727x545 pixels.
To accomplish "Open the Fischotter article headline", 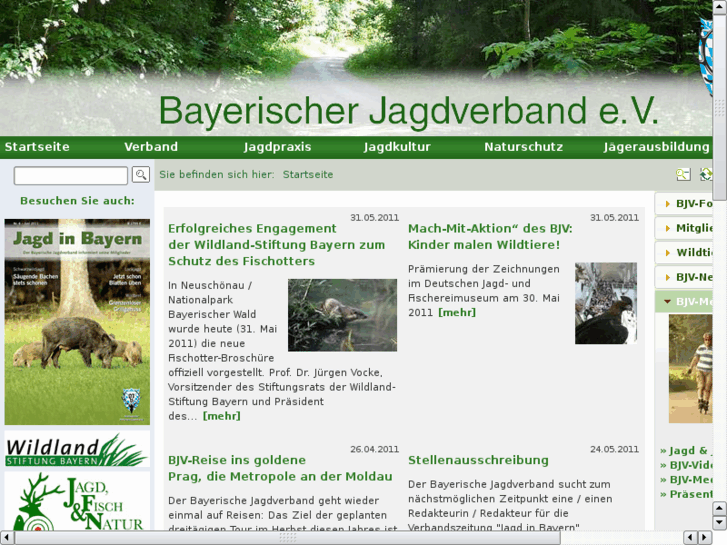I will coord(276,245).
